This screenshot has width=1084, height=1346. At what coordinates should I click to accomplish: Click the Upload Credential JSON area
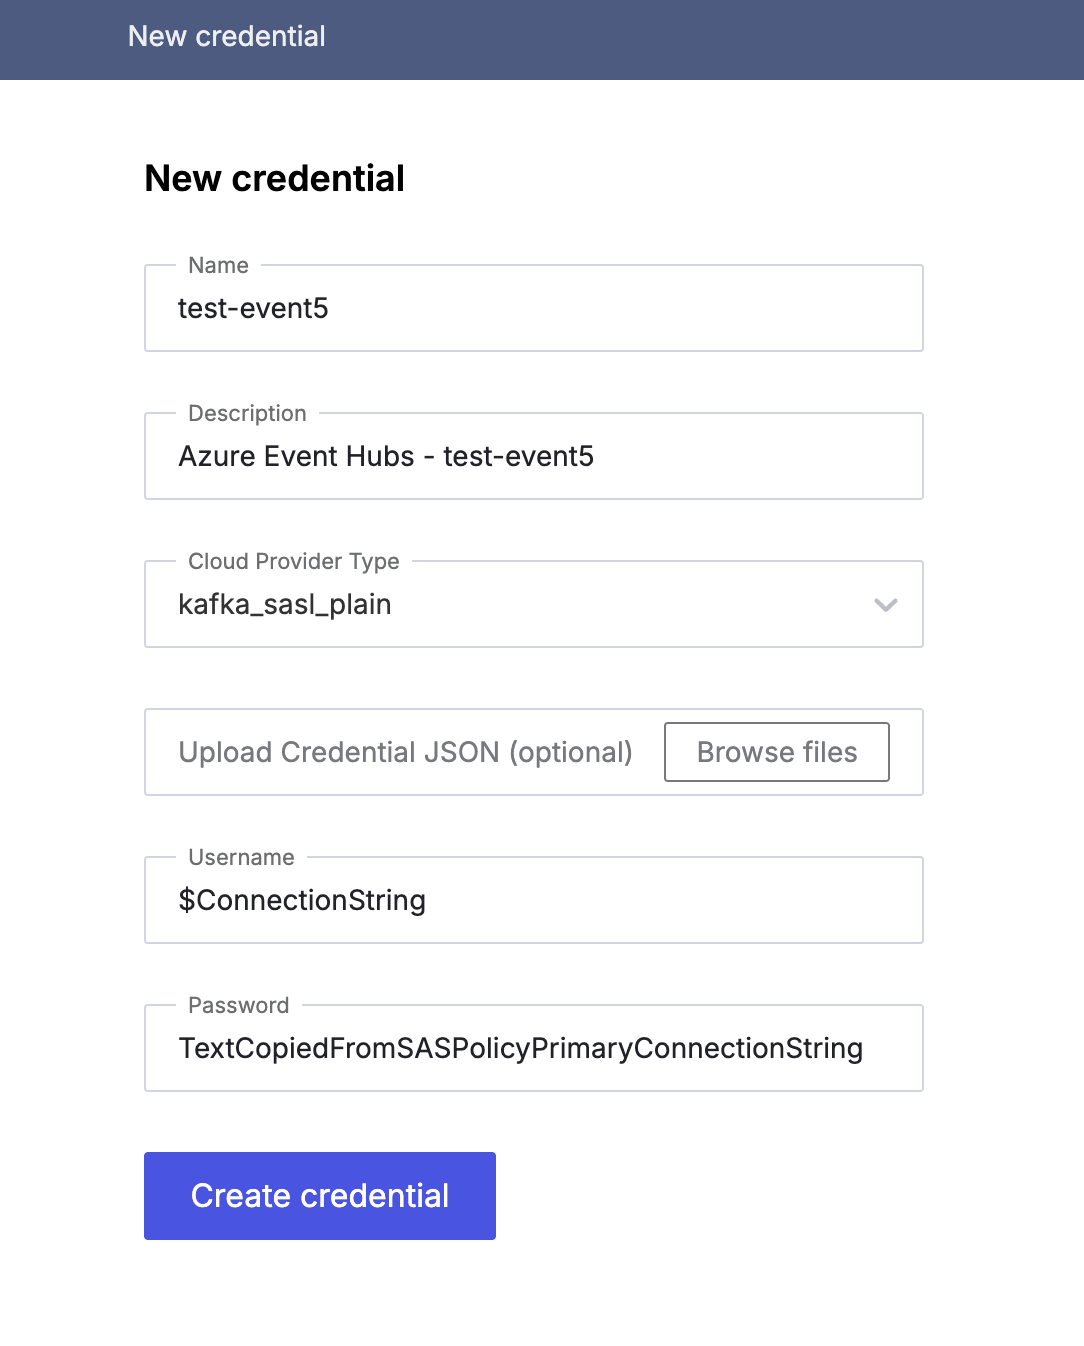point(405,752)
